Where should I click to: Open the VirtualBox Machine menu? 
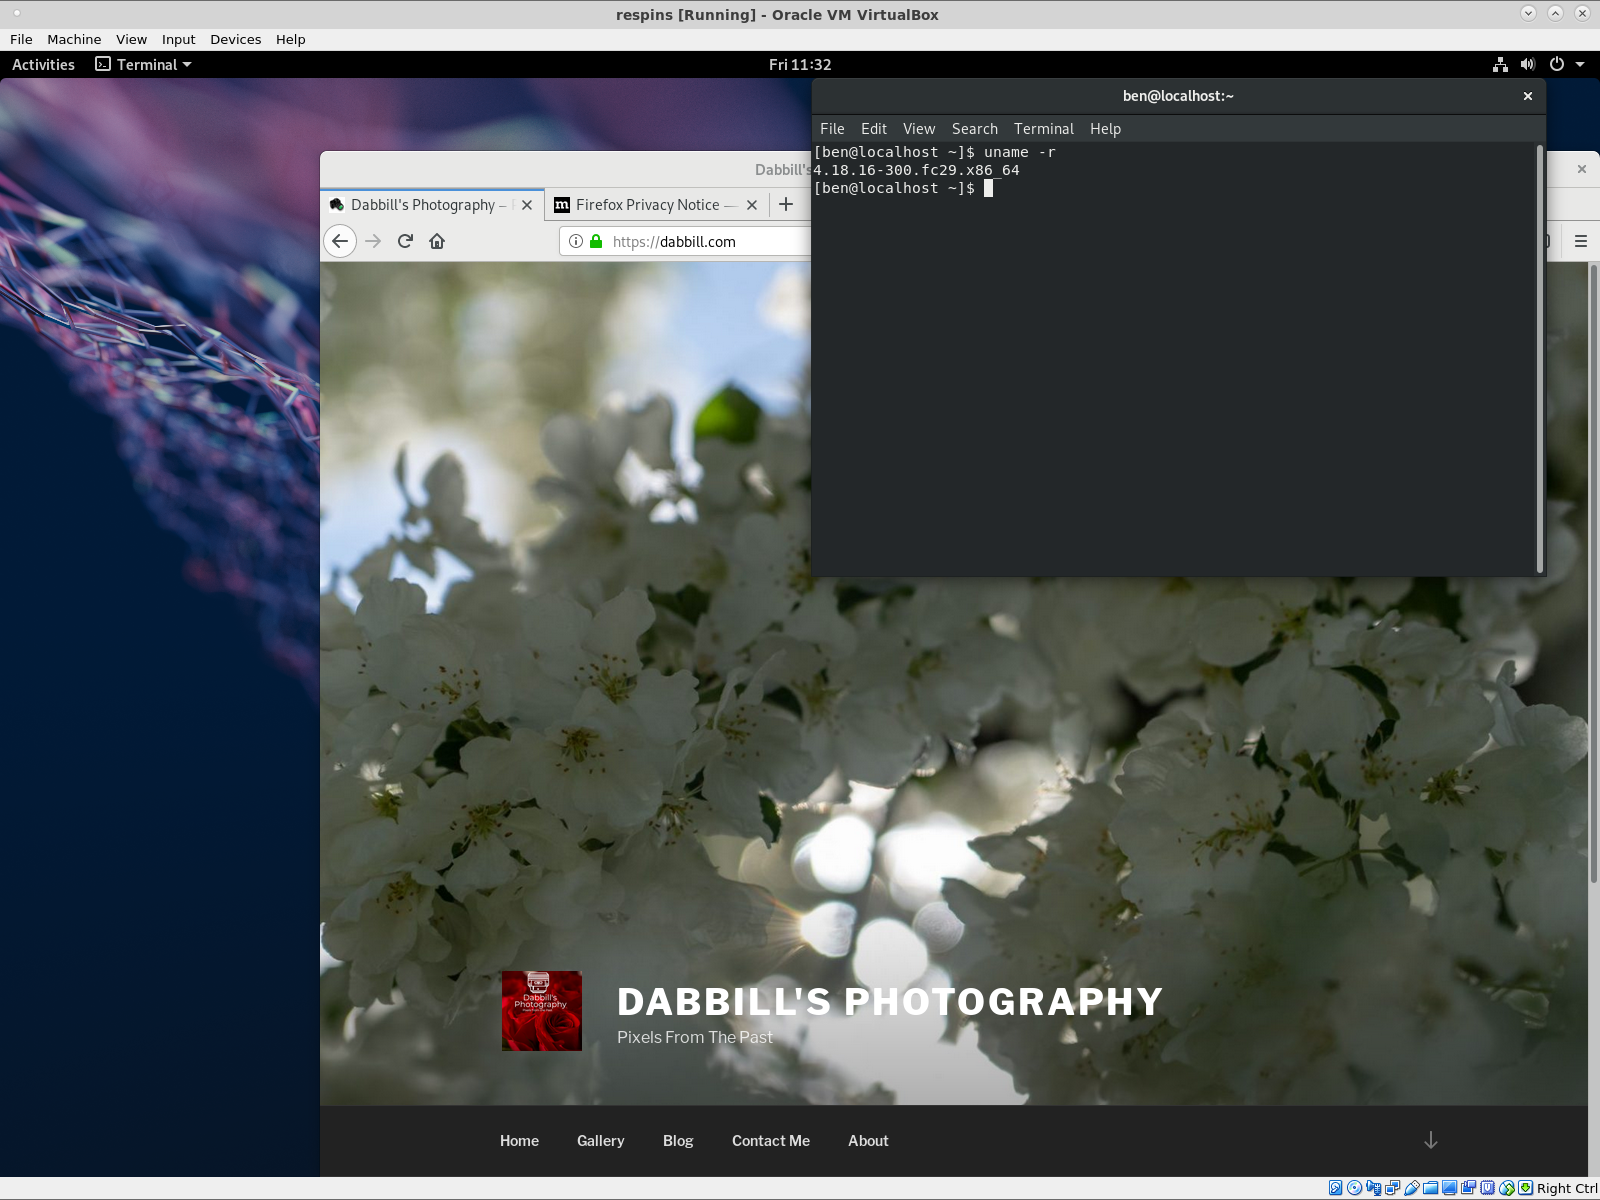click(74, 39)
